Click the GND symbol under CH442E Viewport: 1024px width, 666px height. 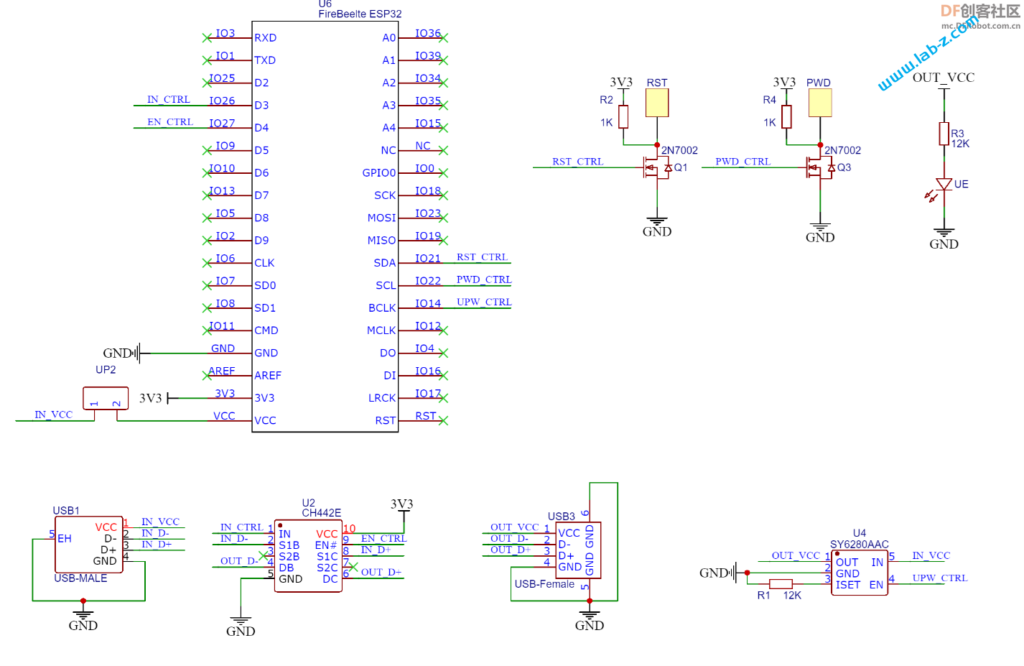click(x=240, y=626)
